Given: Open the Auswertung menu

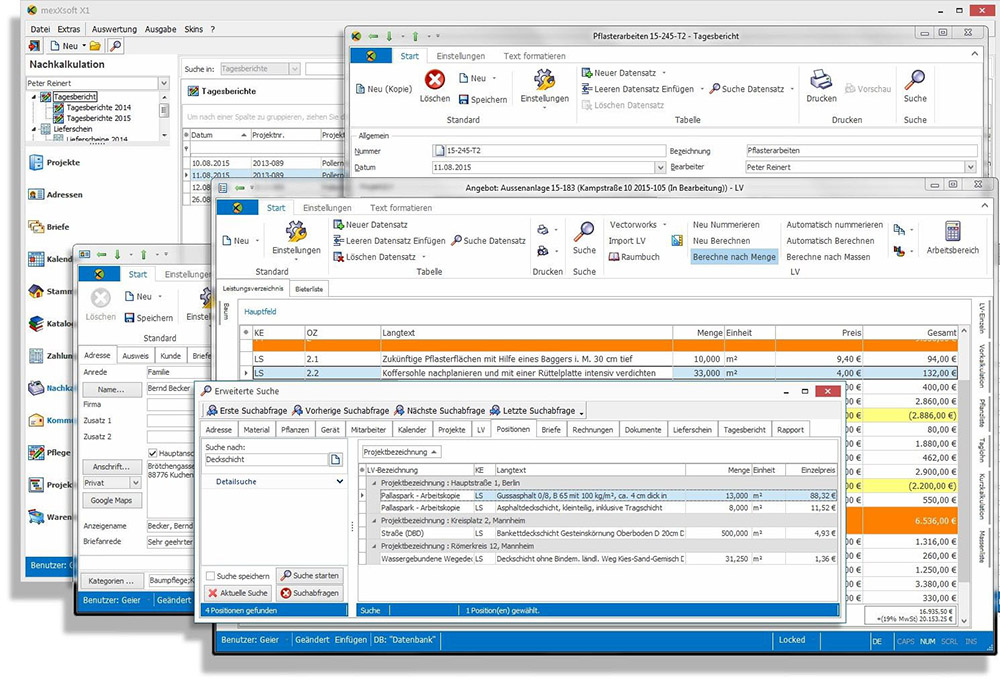Looking at the screenshot, I should (x=114, y=30).
